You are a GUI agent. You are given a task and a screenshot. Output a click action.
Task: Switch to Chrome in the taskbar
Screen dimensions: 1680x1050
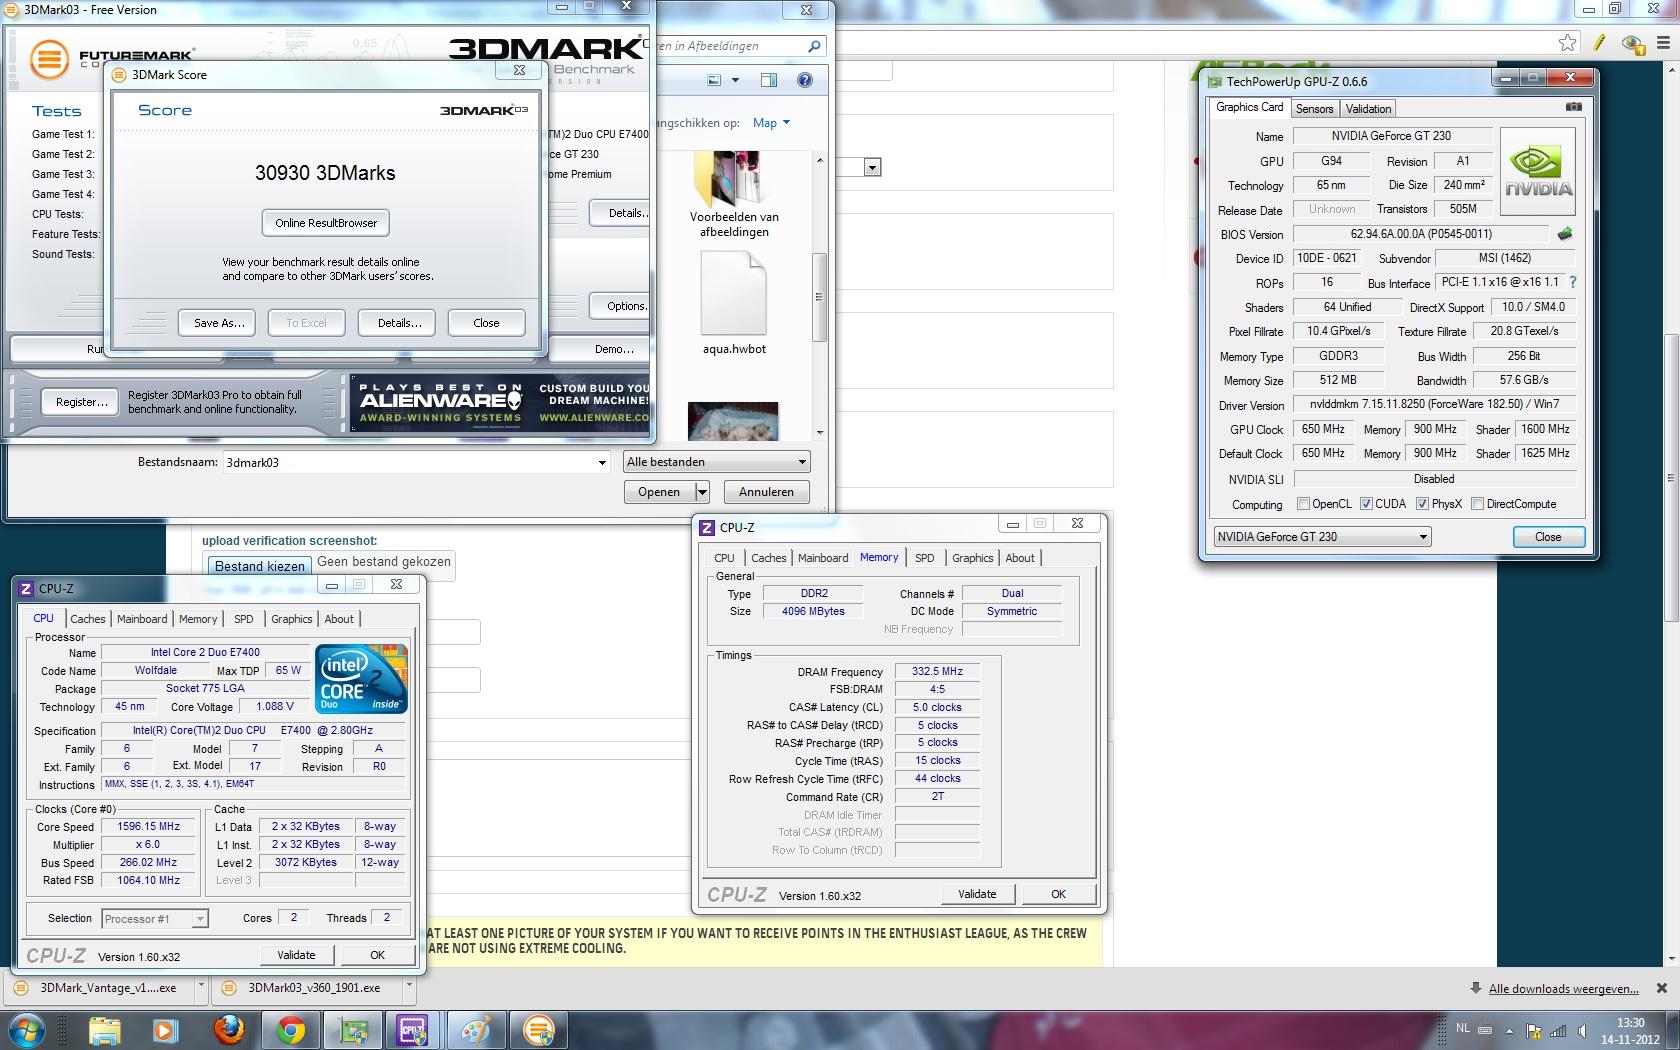click(291, 1030)
